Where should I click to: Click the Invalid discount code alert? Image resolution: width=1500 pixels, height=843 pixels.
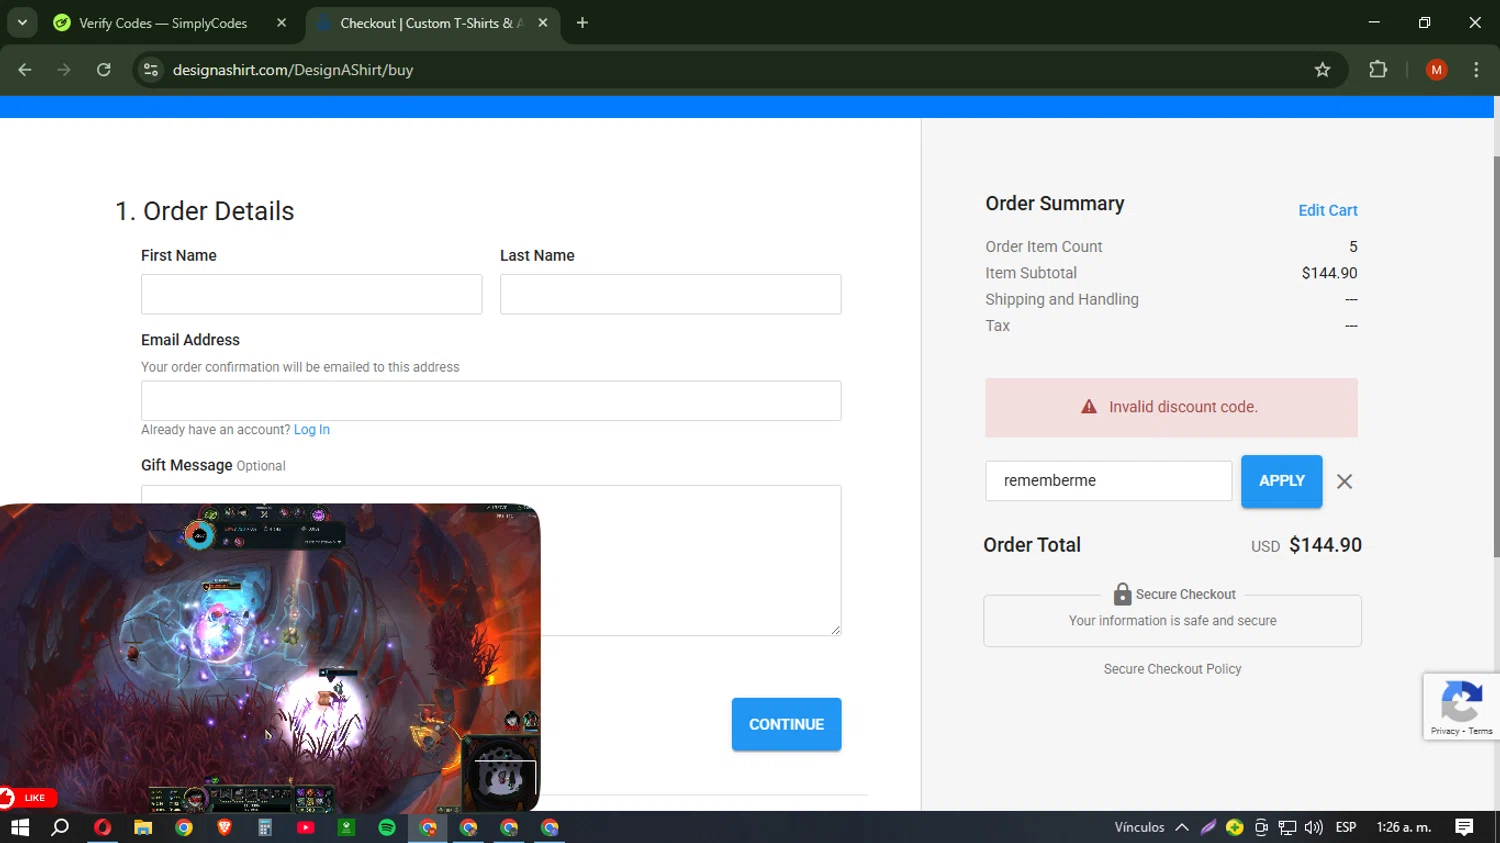1171,407
